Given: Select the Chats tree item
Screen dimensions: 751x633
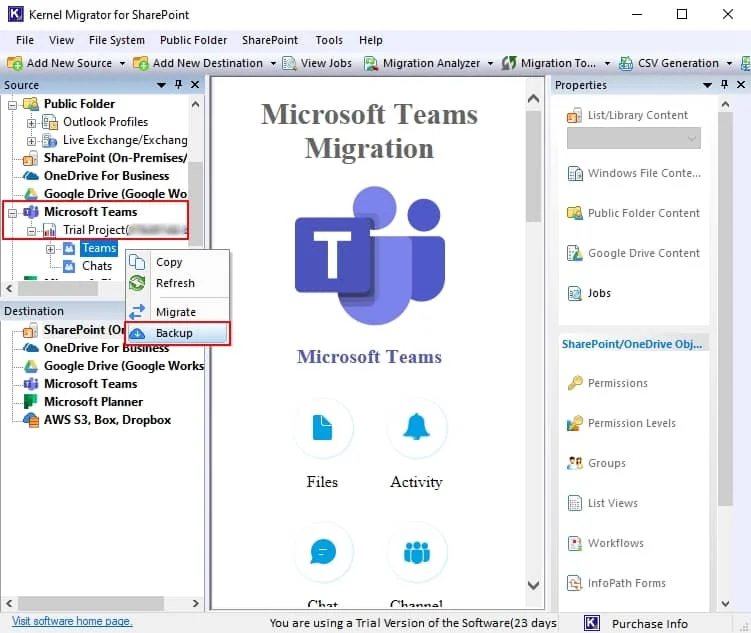Looking at the screenshot, I should [x=97, y=266].
